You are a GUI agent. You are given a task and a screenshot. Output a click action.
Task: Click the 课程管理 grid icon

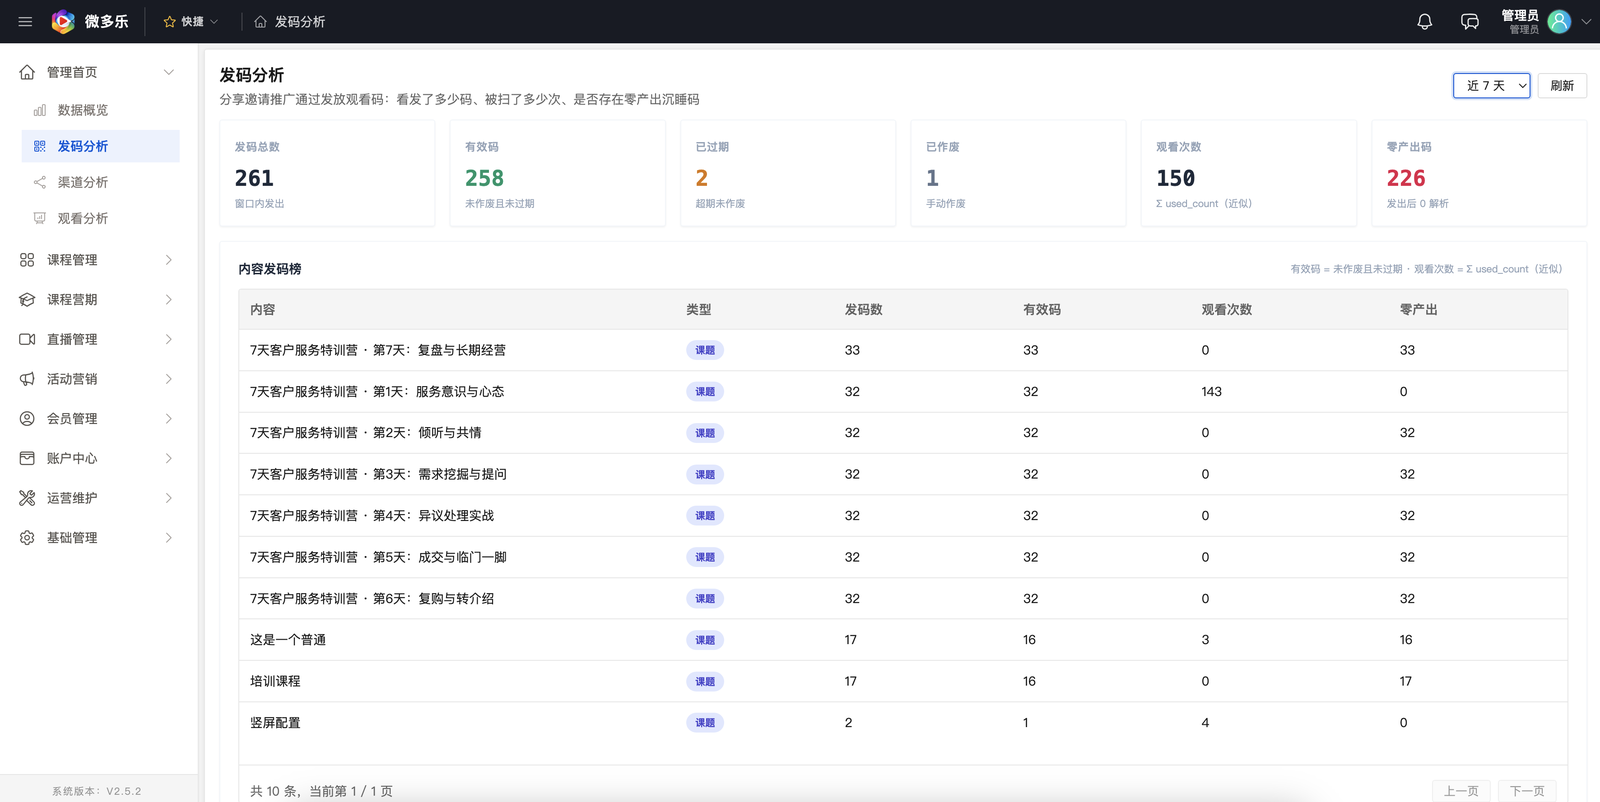click(27, 260)
